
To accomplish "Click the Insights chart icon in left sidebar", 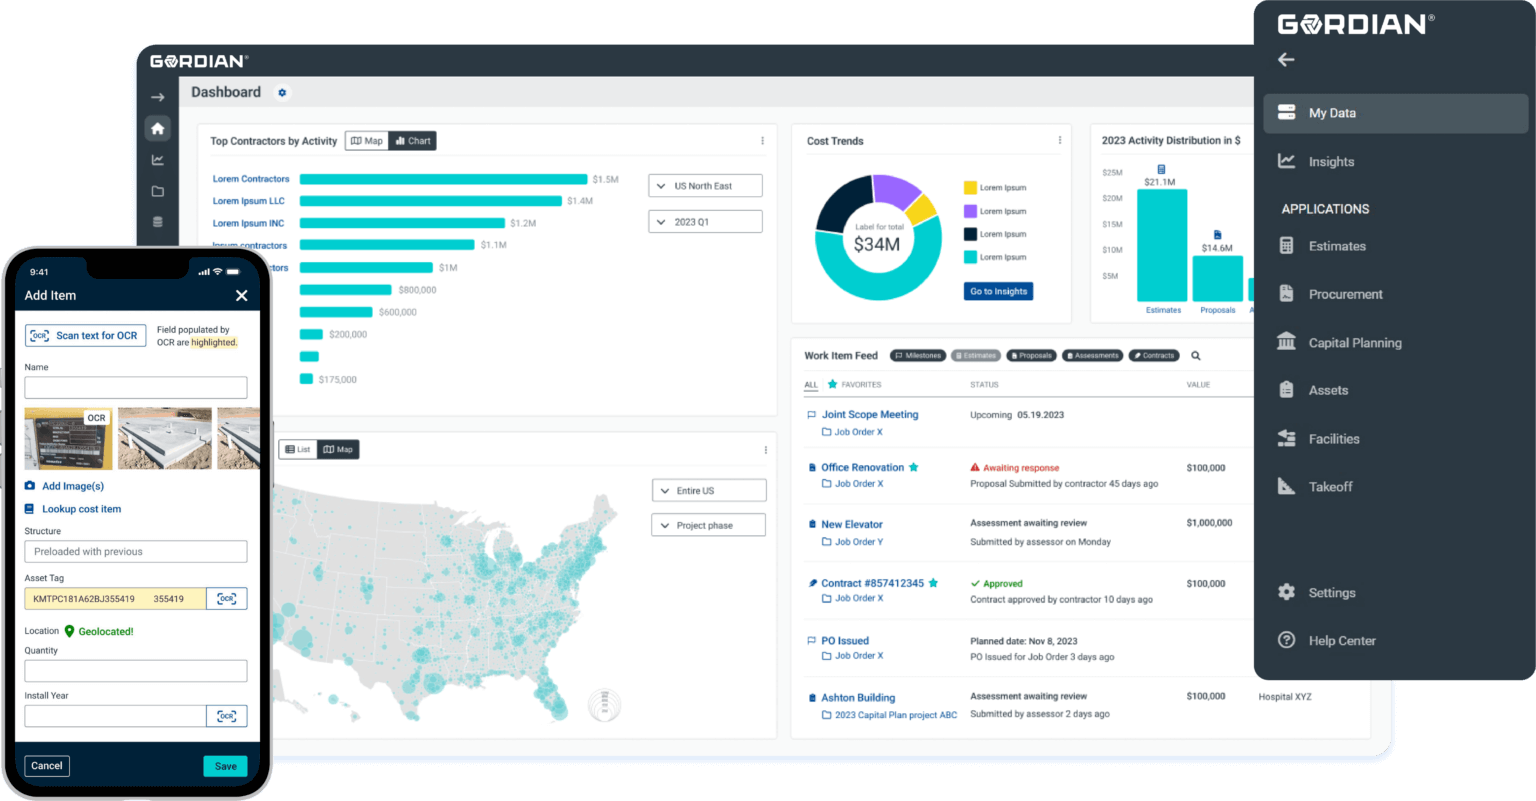I will pos(157,160).
